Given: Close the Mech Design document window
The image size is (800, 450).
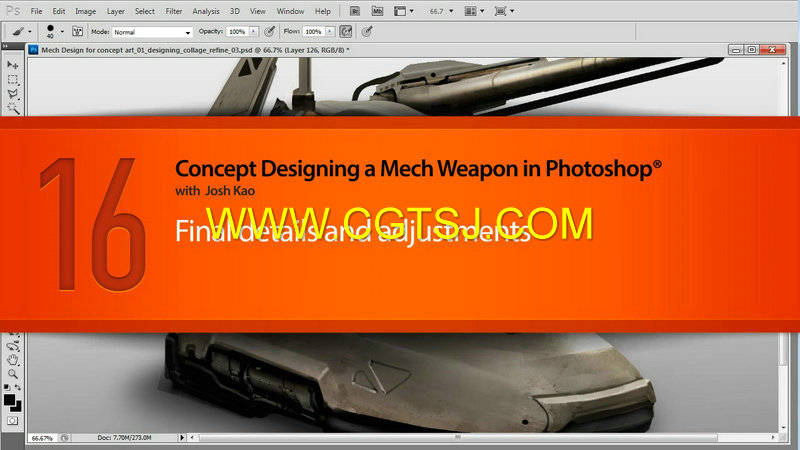Looking at the screenshot, I should click(x=772, y=50).
